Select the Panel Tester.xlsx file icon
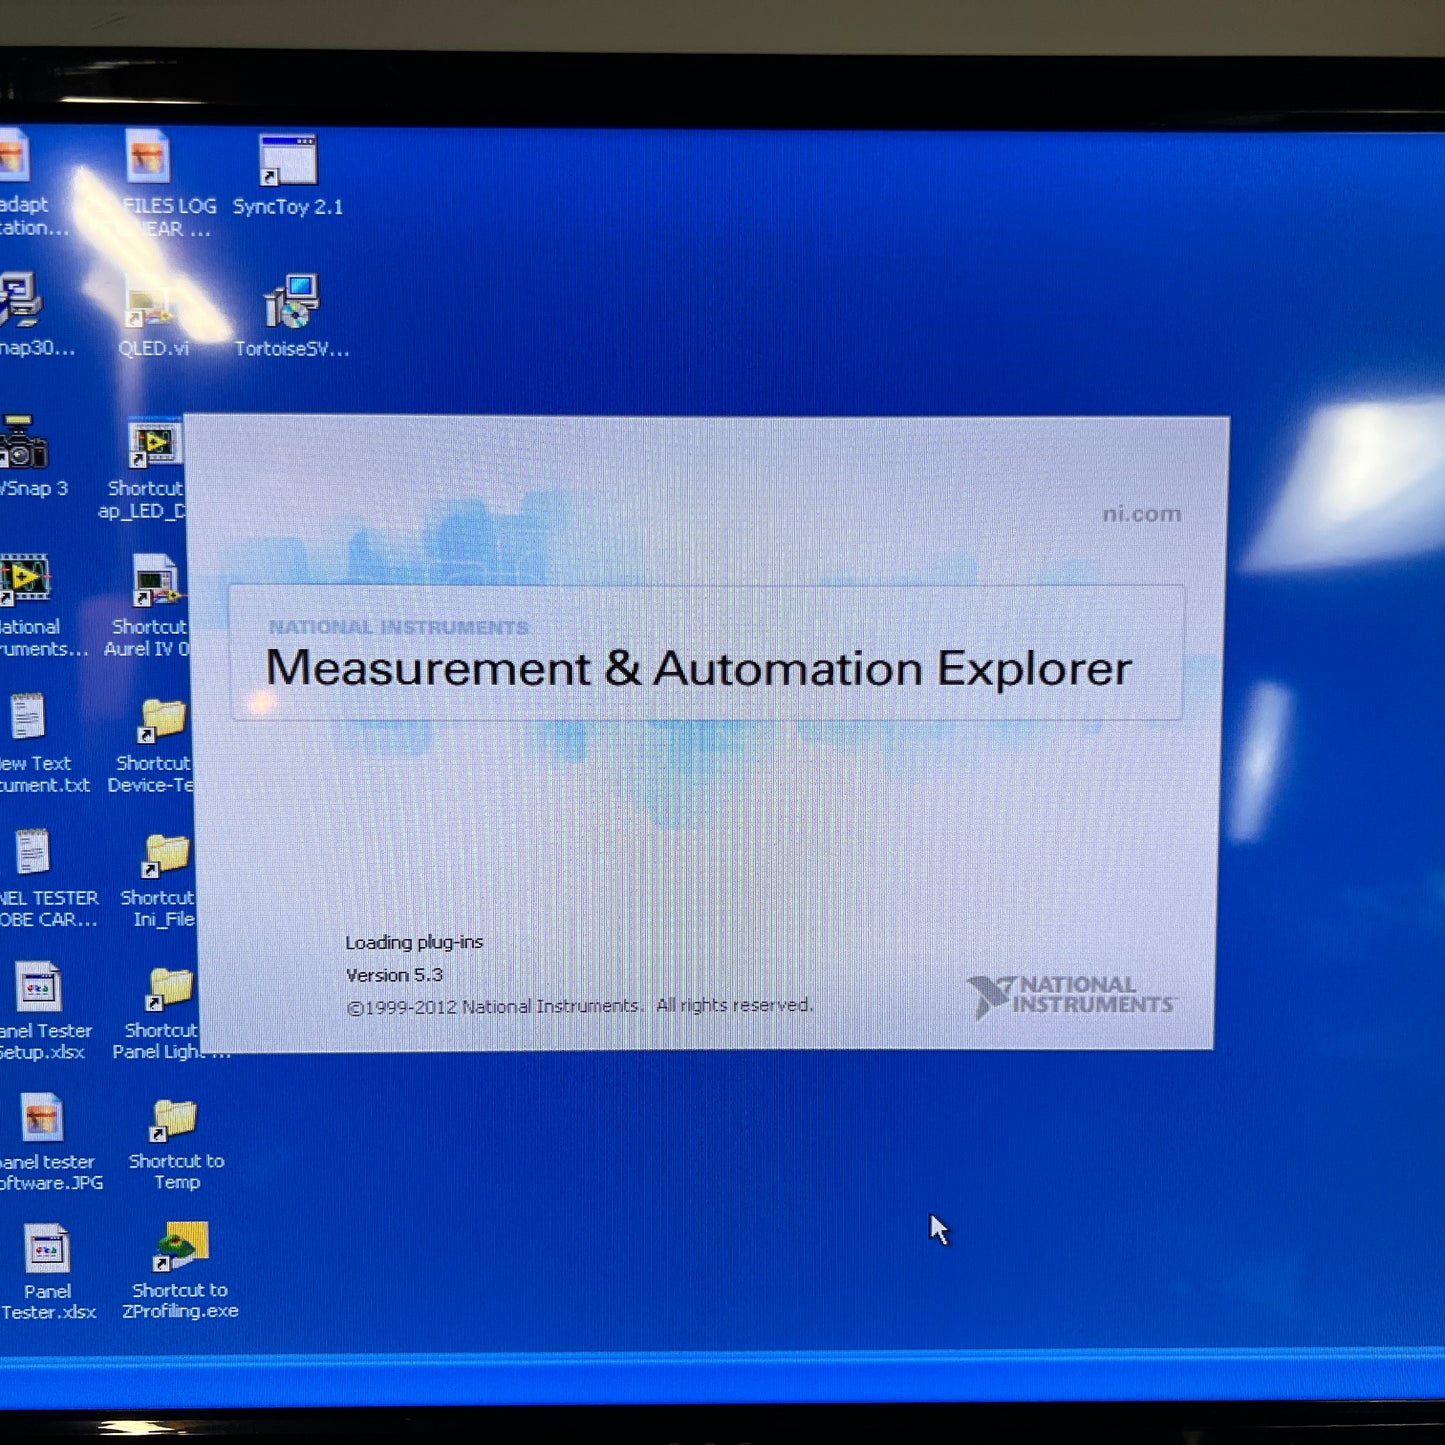Image resolution: width=1445 pixels, height=1445 pixels. pyautogui.click(x=47, y=1249)
